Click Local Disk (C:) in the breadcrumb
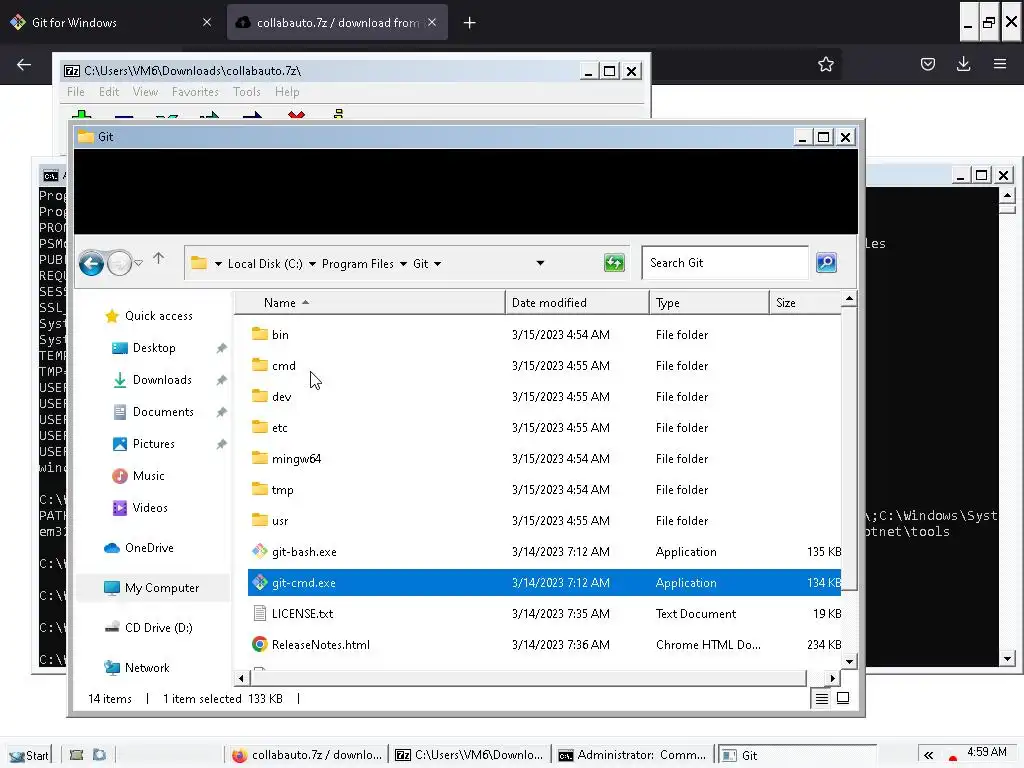This screenshot has height=768, width=1024. (265, 264)
